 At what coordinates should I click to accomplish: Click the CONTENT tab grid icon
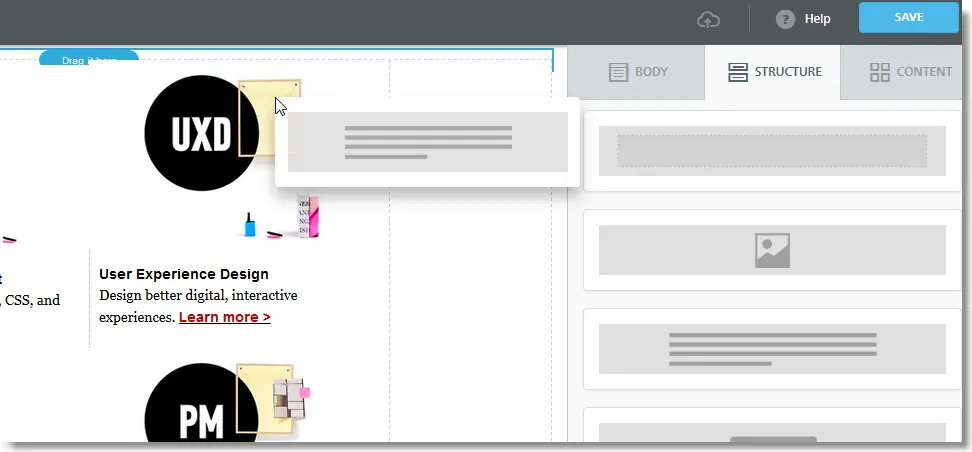[880, 72]
